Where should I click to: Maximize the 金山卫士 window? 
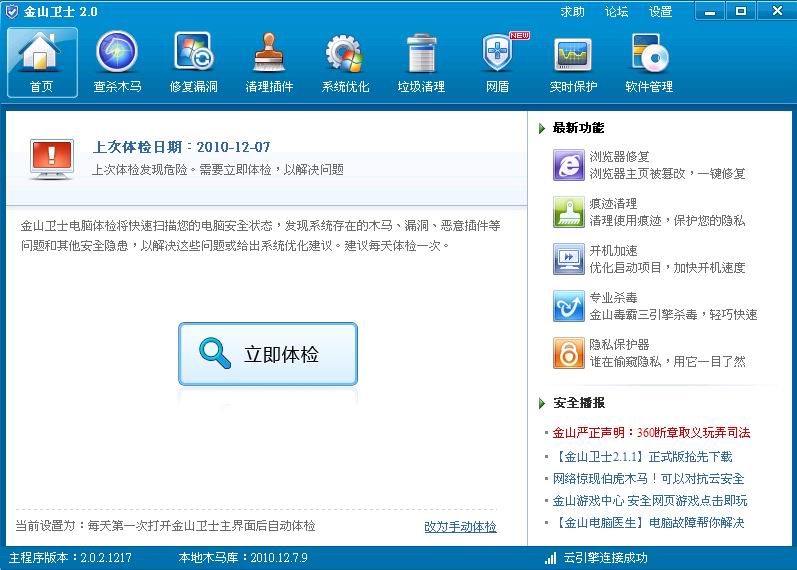(742, 11)
